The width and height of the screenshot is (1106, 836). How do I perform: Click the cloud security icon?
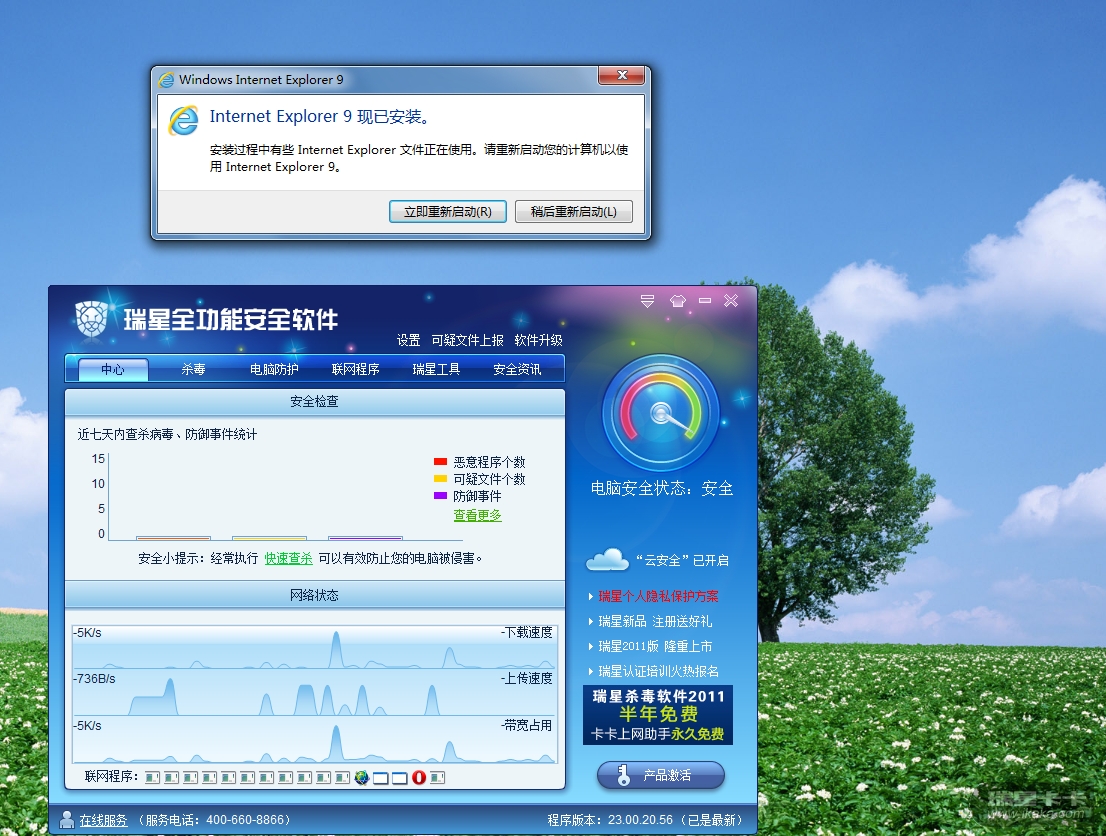coord(607,559)
